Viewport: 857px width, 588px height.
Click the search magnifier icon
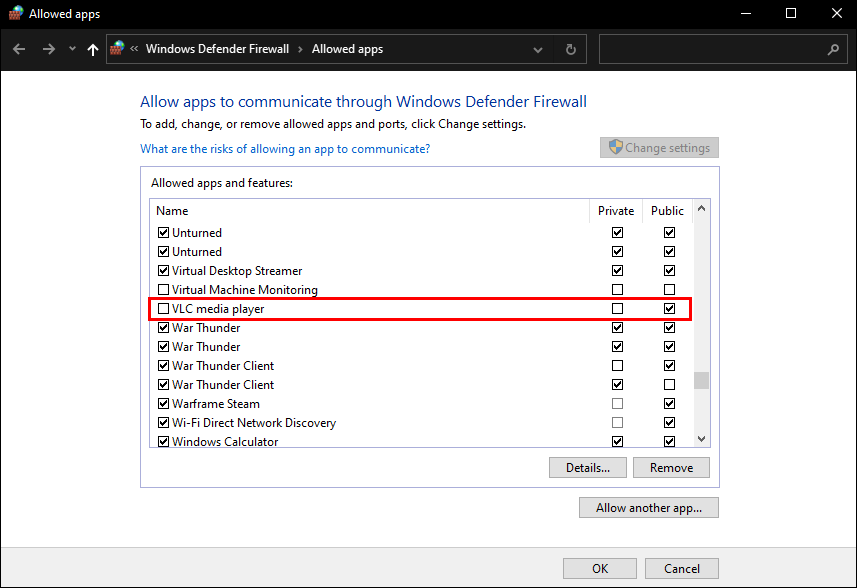833,49
